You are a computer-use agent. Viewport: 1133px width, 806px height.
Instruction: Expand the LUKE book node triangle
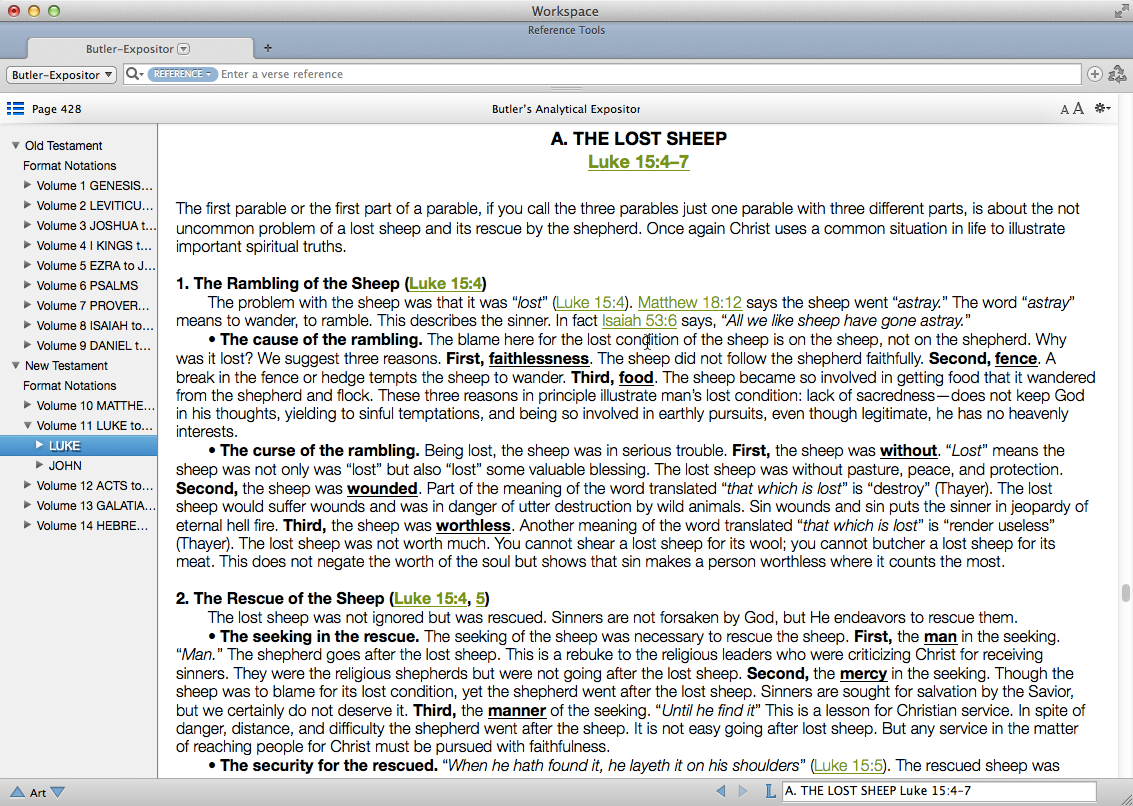click(40, 445)
